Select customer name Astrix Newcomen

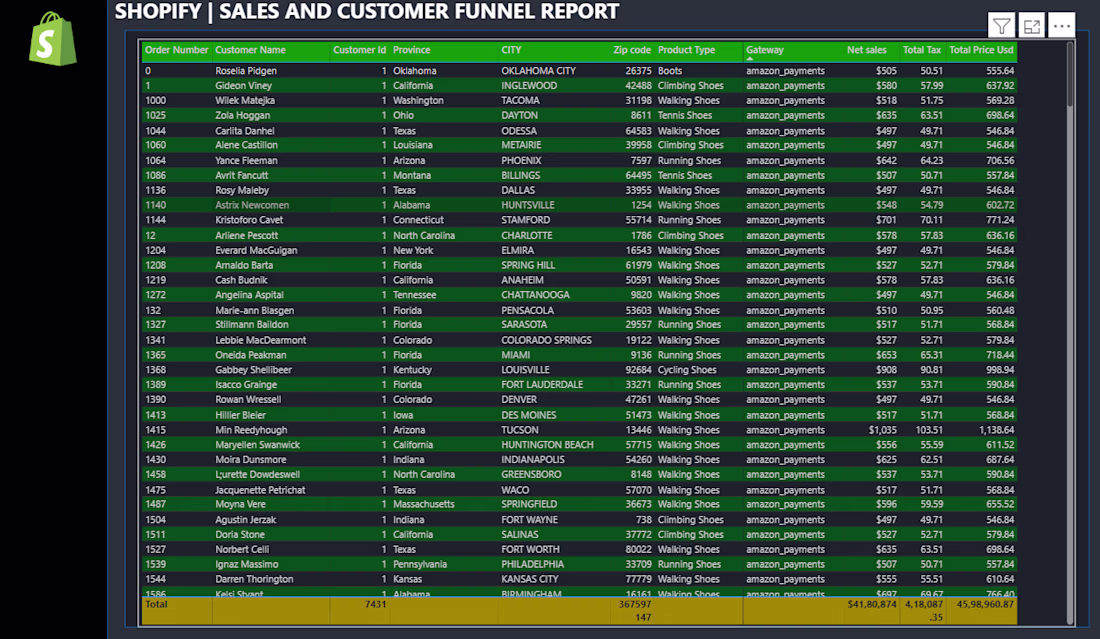252,205
